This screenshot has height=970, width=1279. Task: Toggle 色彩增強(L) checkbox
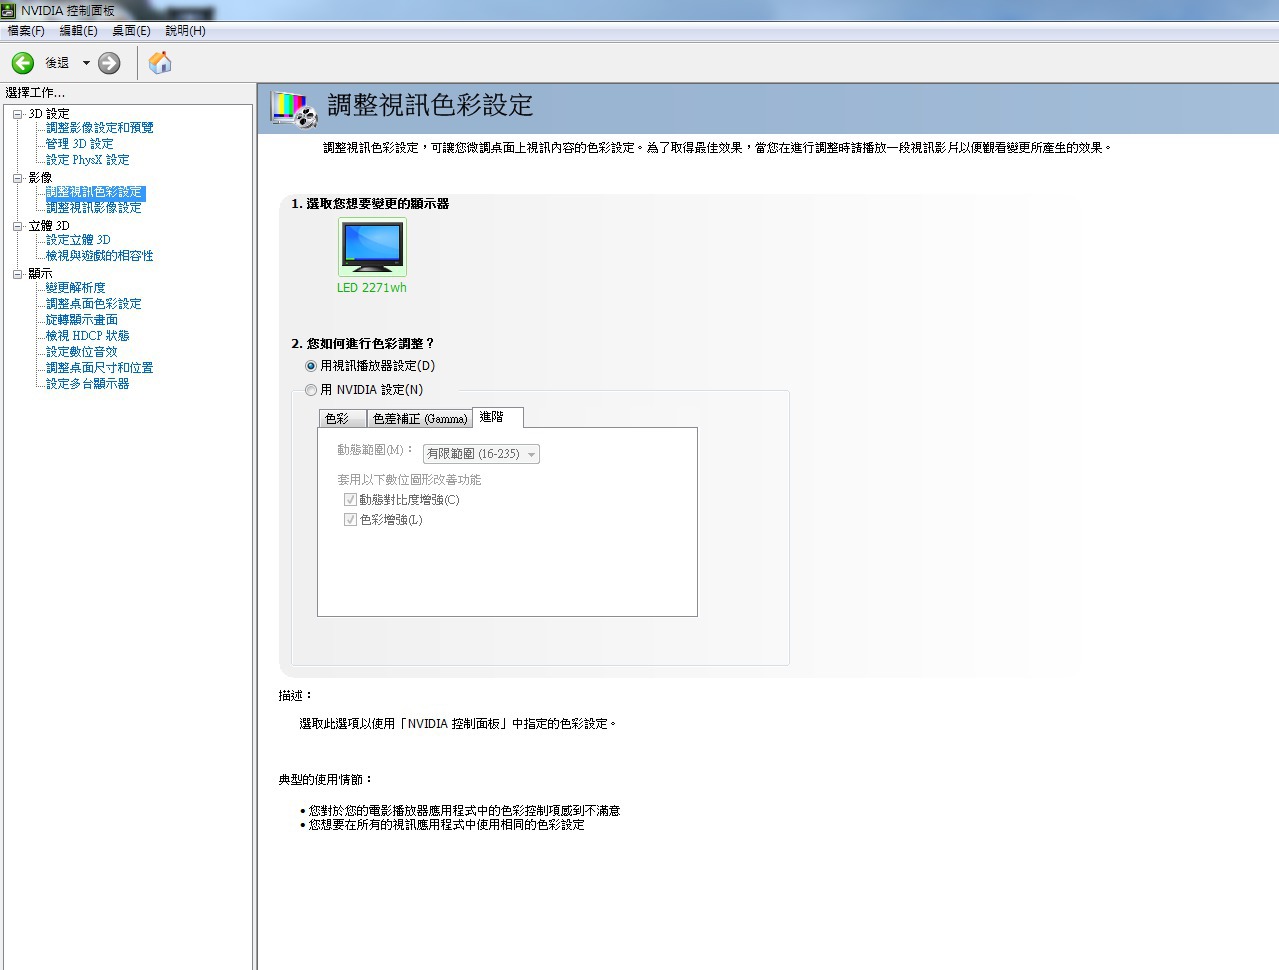coord(350,520)
